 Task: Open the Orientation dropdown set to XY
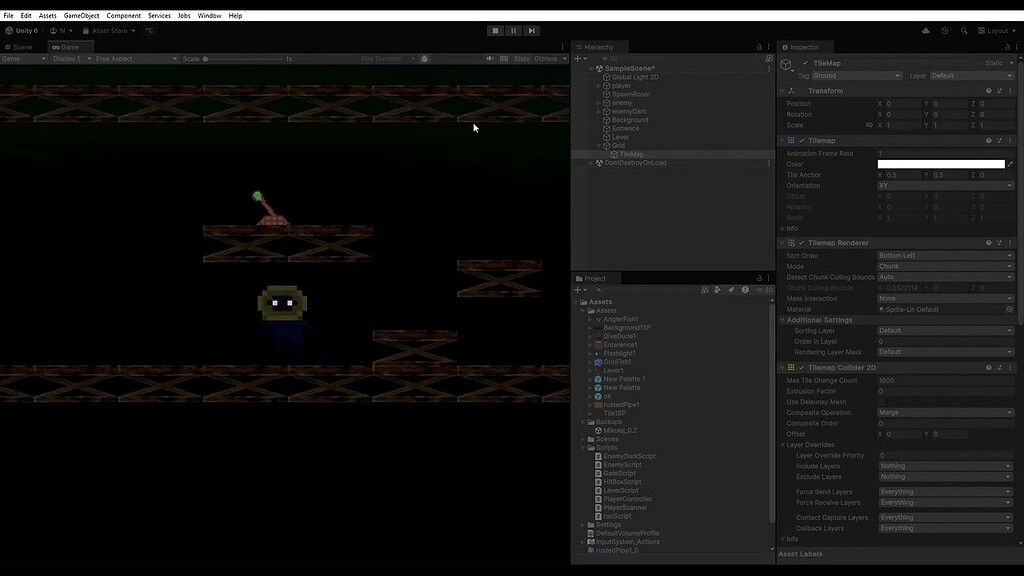[x=942, y=185]
